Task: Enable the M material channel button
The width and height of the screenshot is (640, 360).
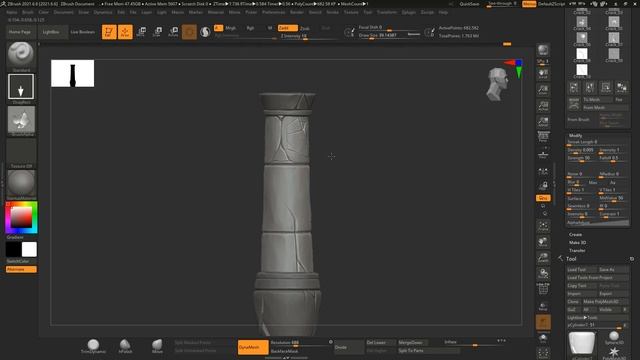Action: pyautogui.click(x=270, y=28)
